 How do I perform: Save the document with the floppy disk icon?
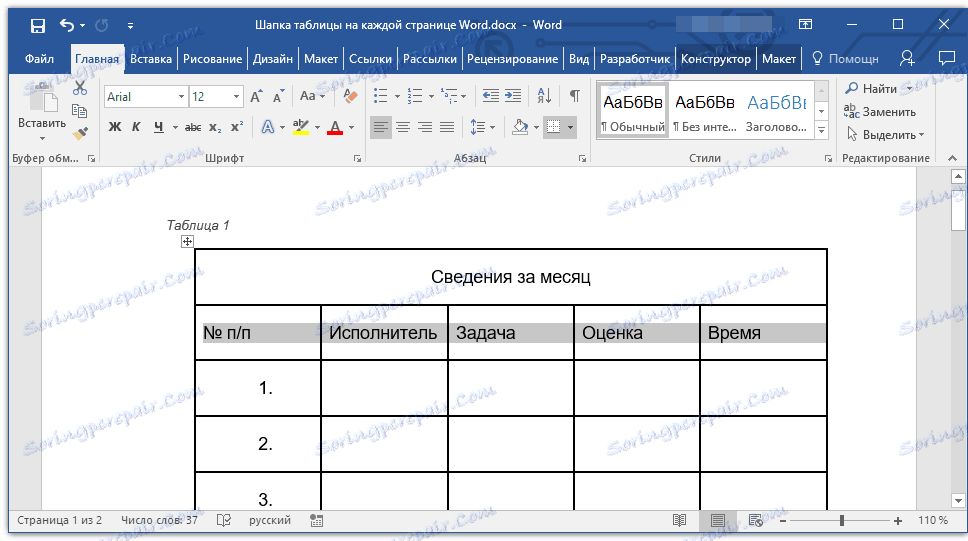point(38,25)
